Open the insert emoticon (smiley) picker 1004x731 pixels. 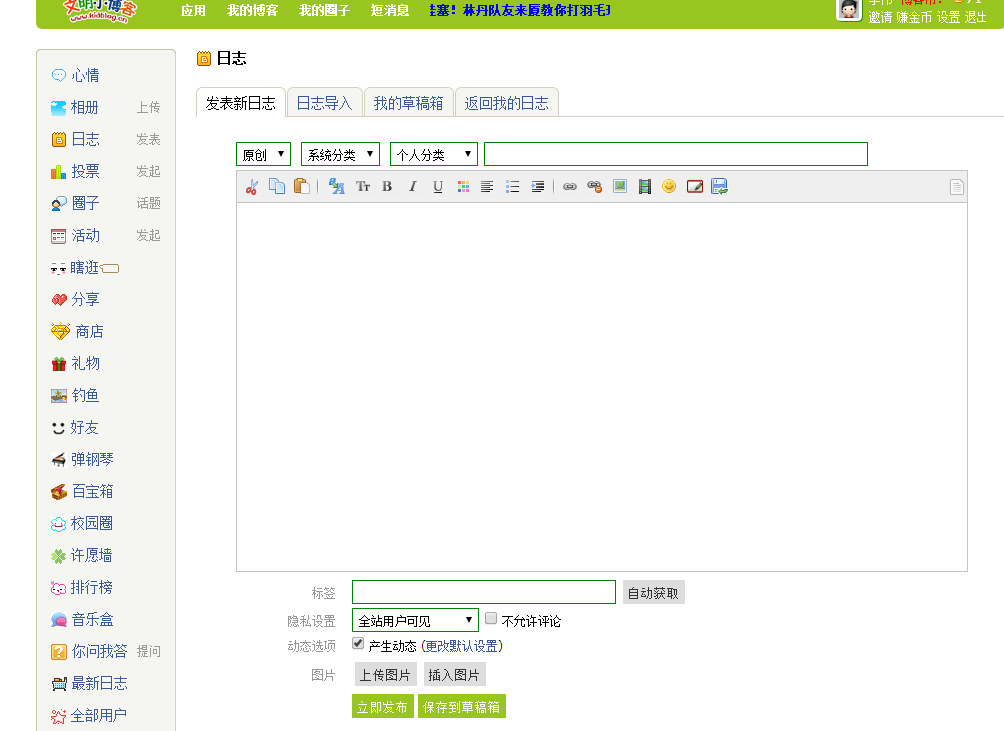pos(668,186)
